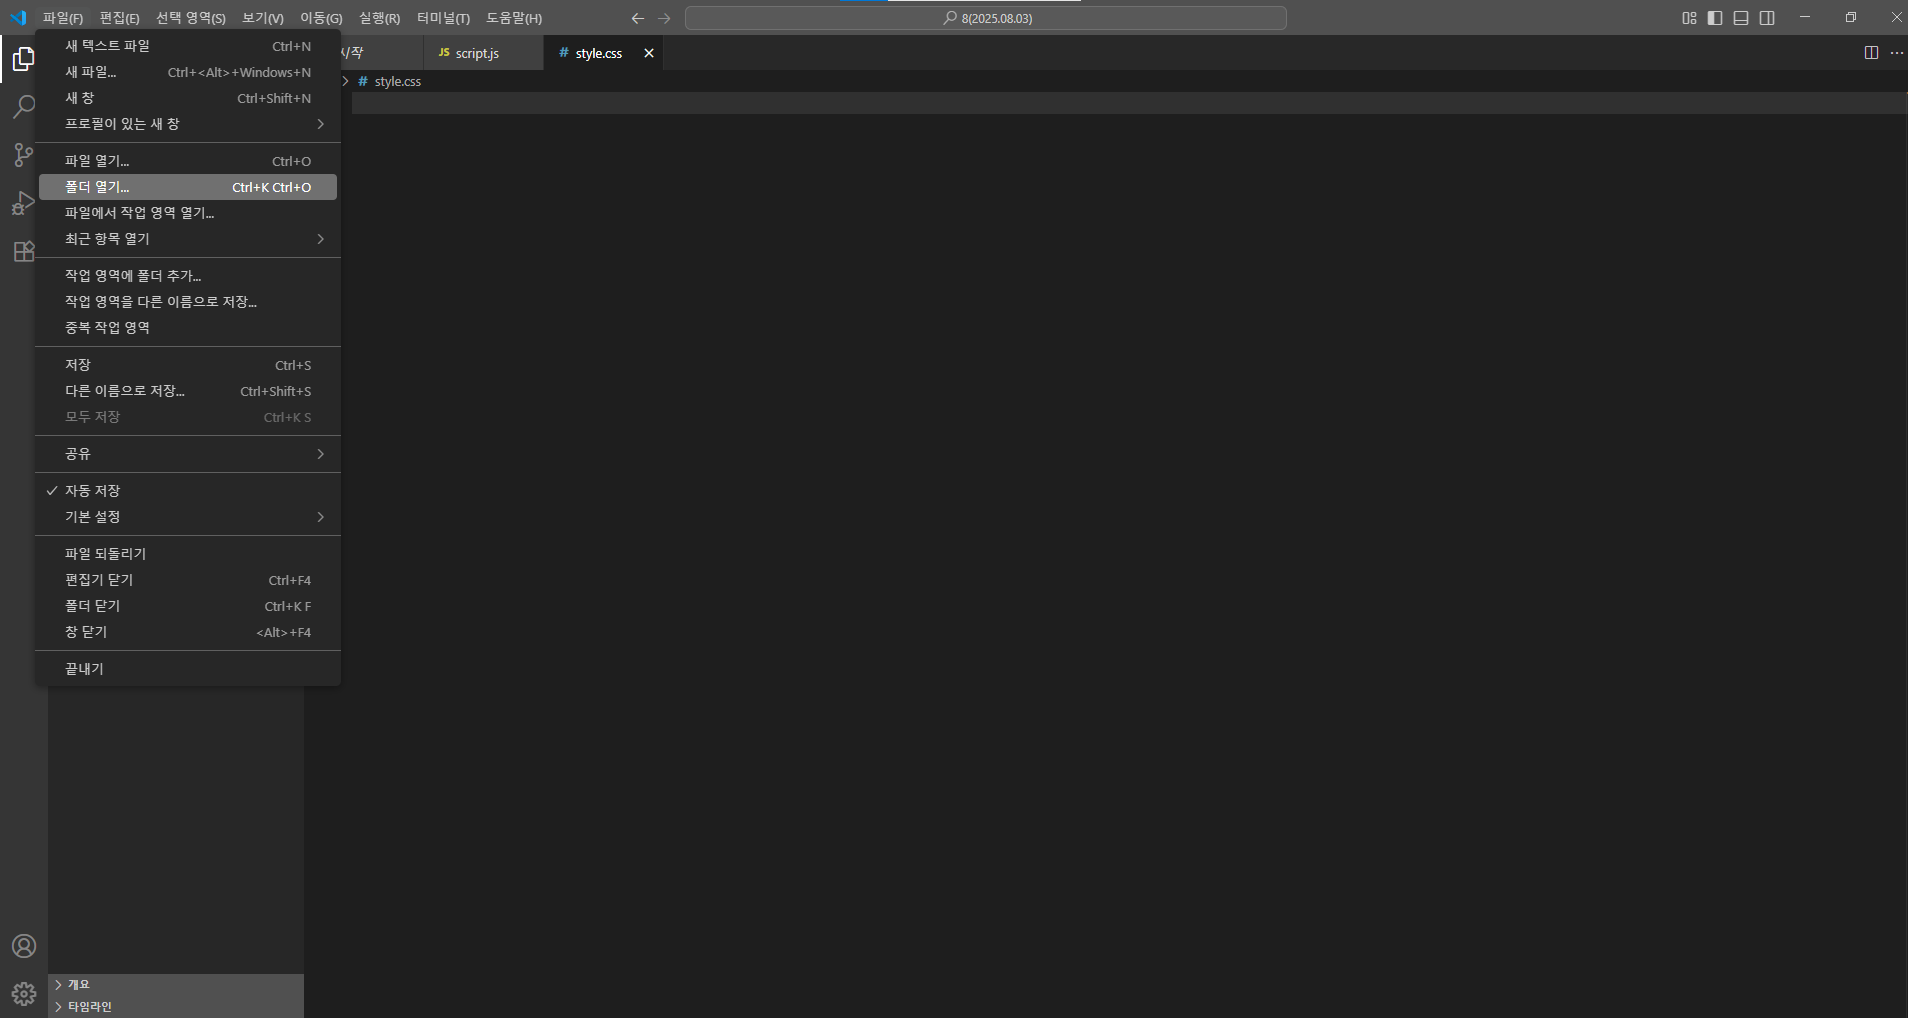Open the Source Control view icon
The width and height of the screenshot is (1908, 1018).
coord(23,155)
